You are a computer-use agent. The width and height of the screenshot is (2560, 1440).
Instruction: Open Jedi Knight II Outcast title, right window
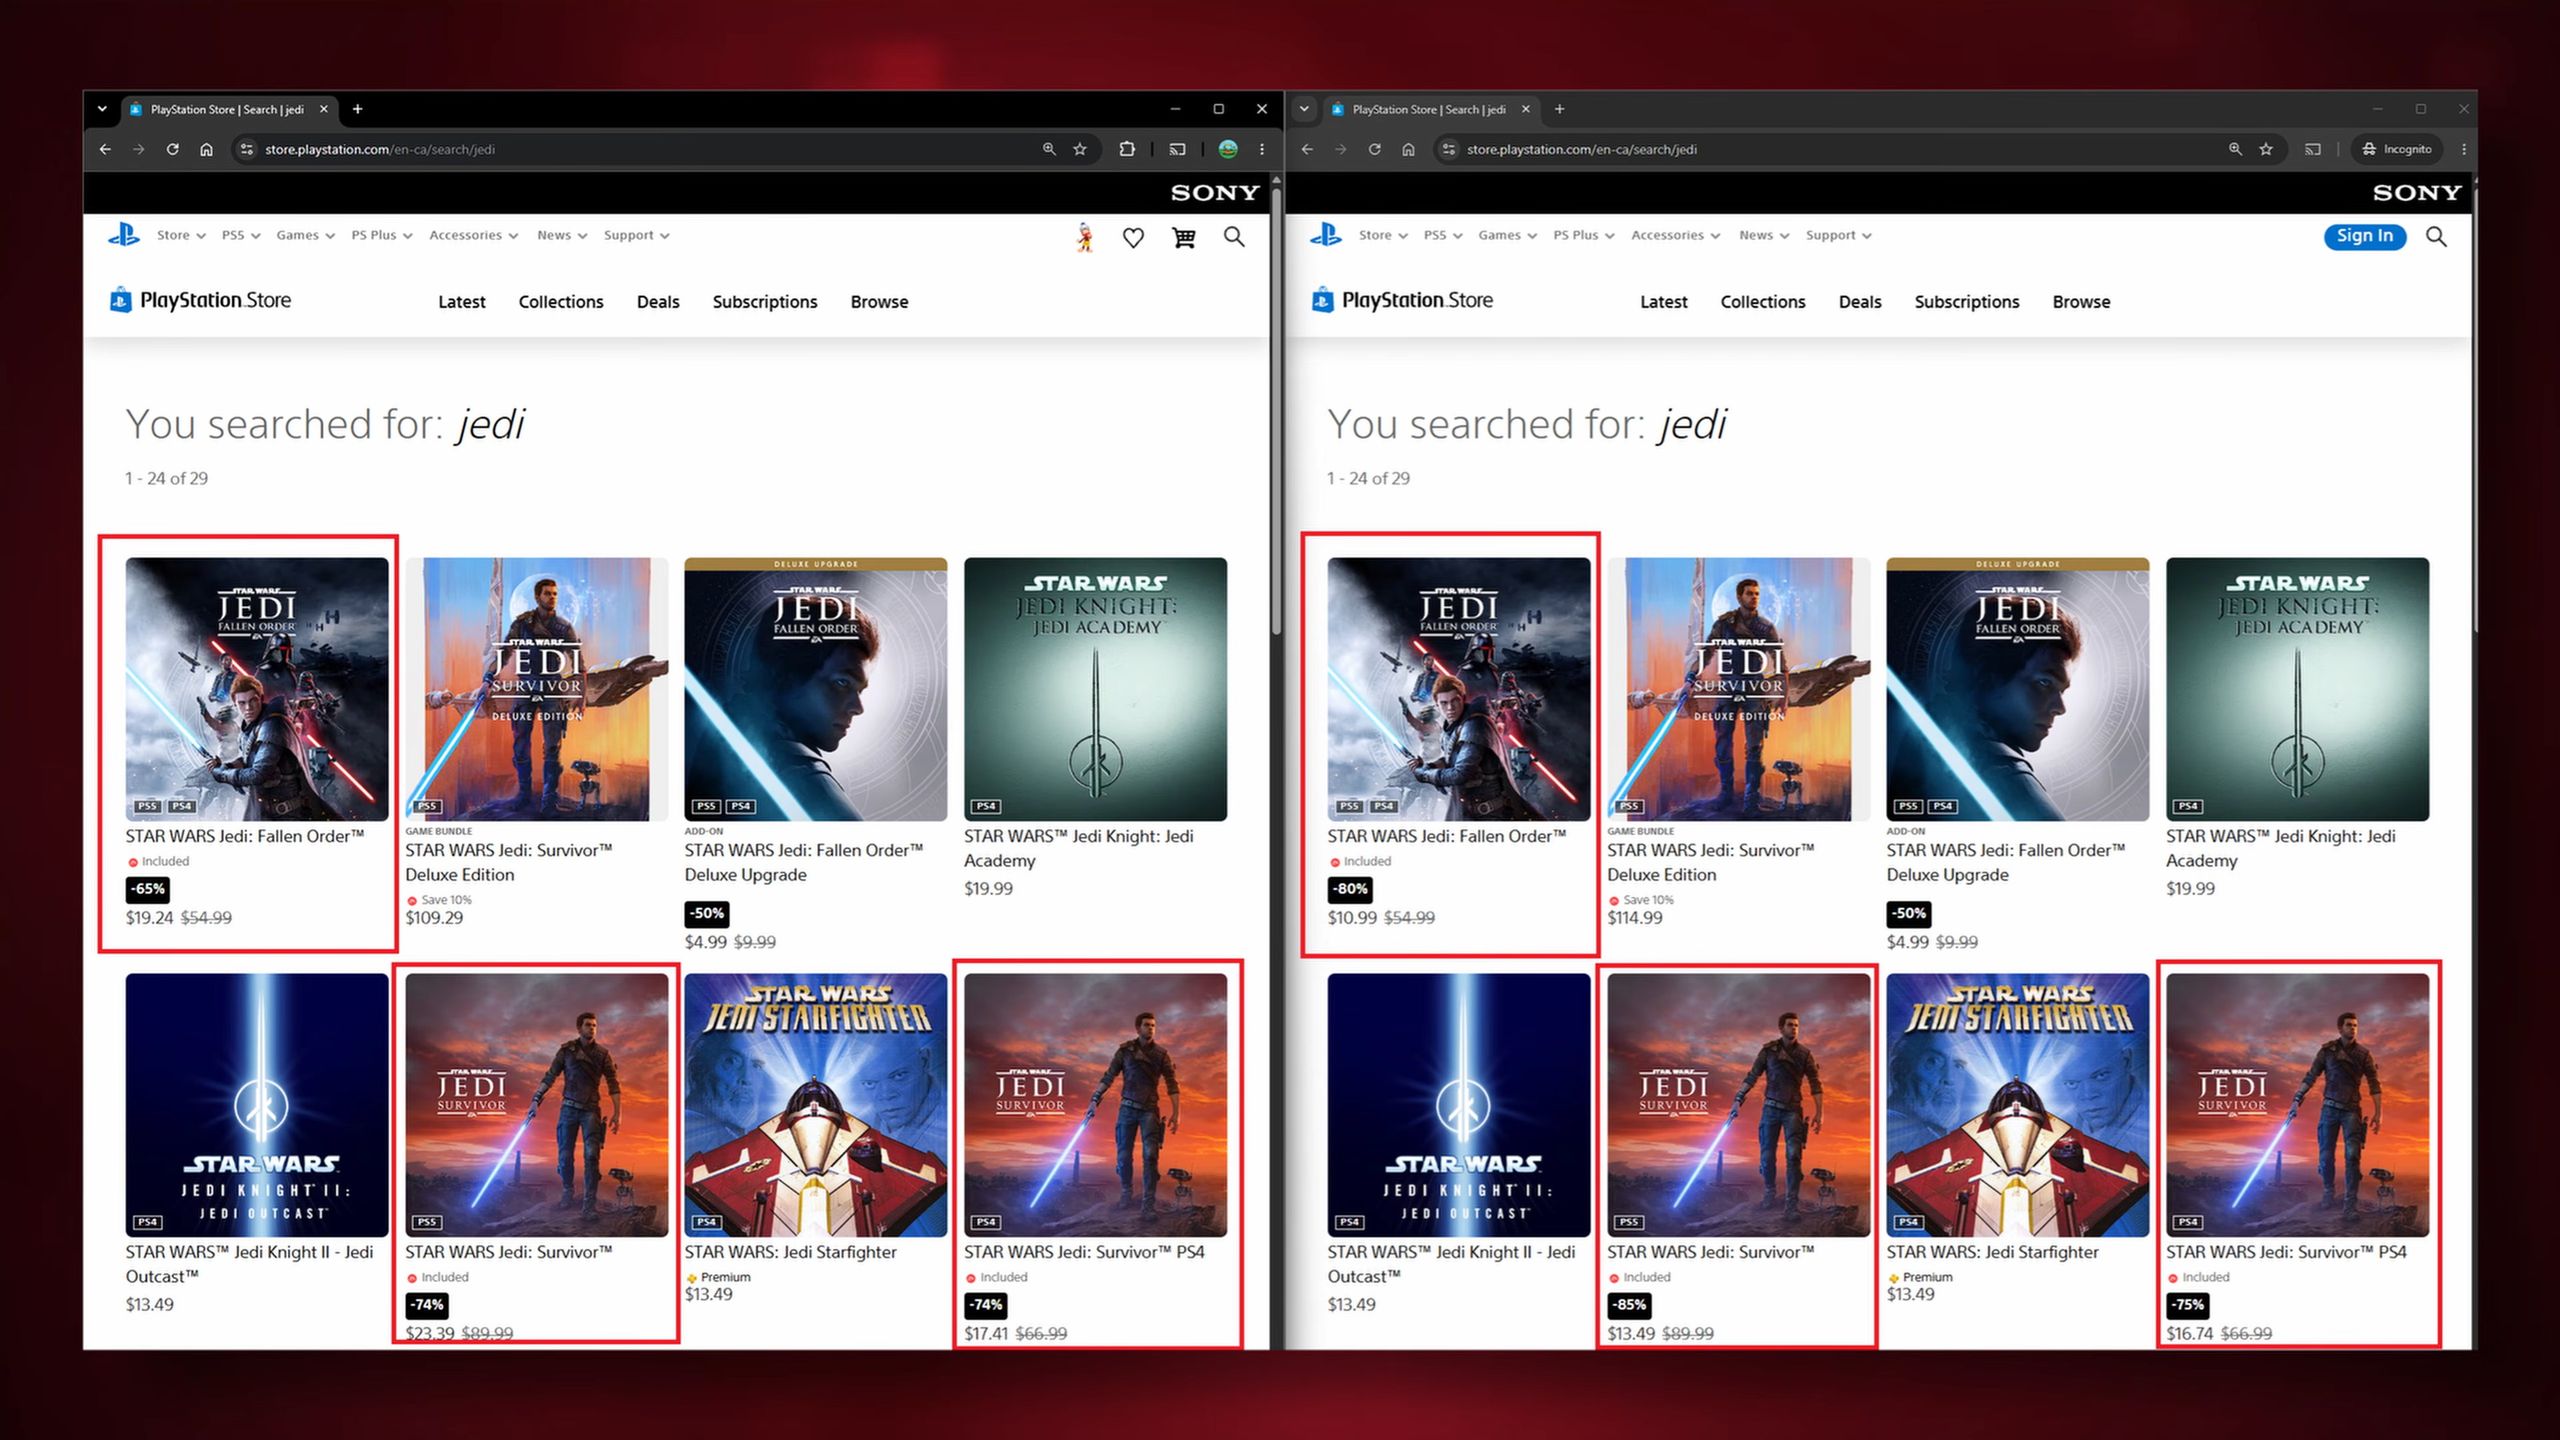point(1451,1264)
